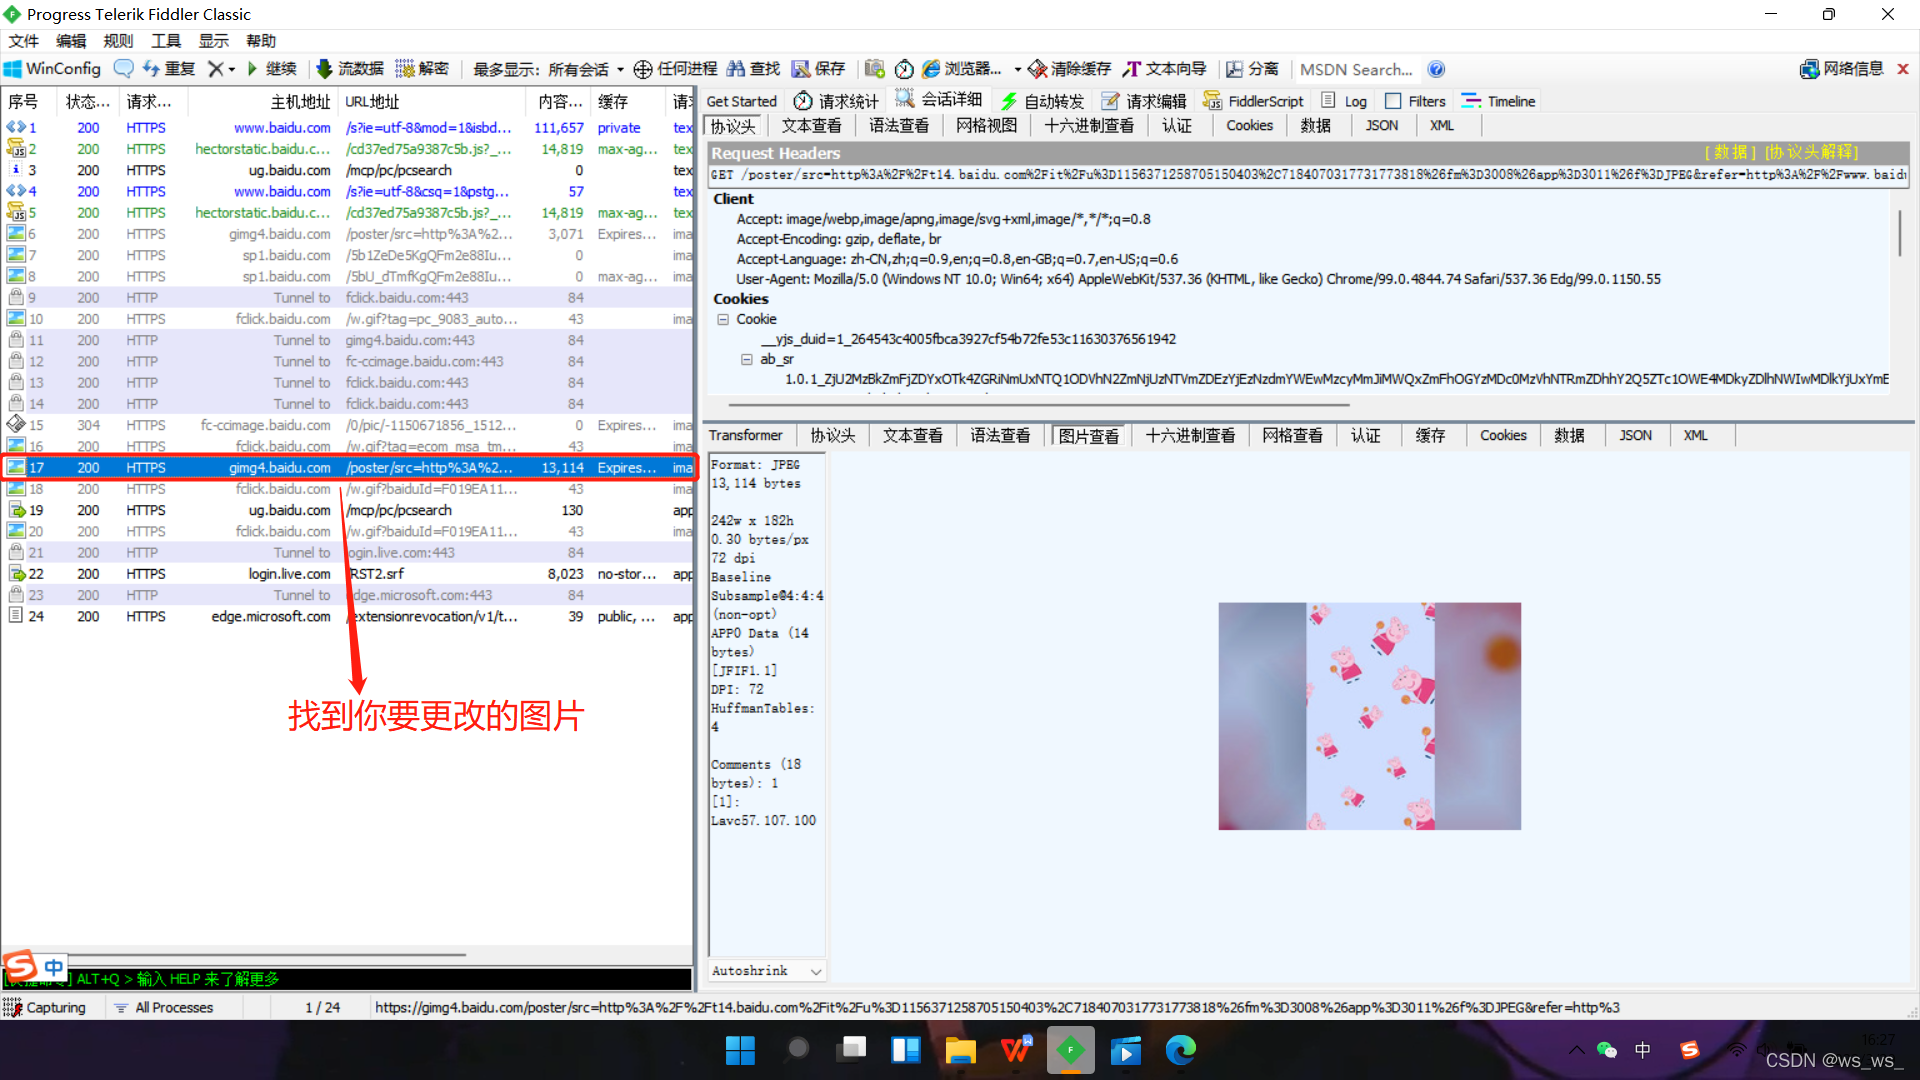Click the comment speech bubble icon
Image resolution: width=1920 pixels, height=1080 pixels.
click(123, 69)
